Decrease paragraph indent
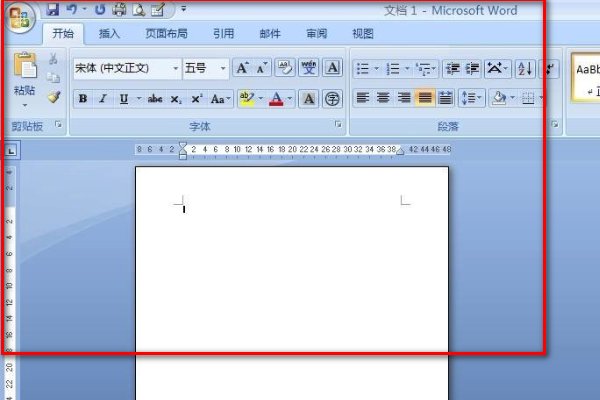Image resolution: width=600 pixels, height=400 pixels. [x=453, y=69]
